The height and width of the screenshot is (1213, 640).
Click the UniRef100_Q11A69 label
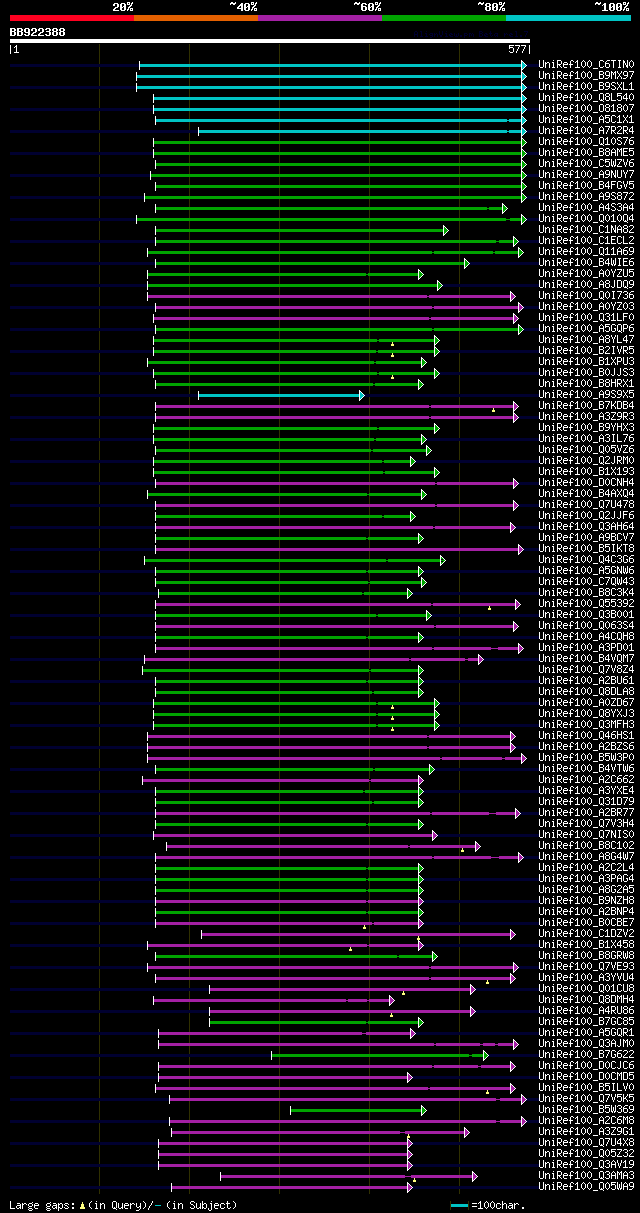[586, 252]
